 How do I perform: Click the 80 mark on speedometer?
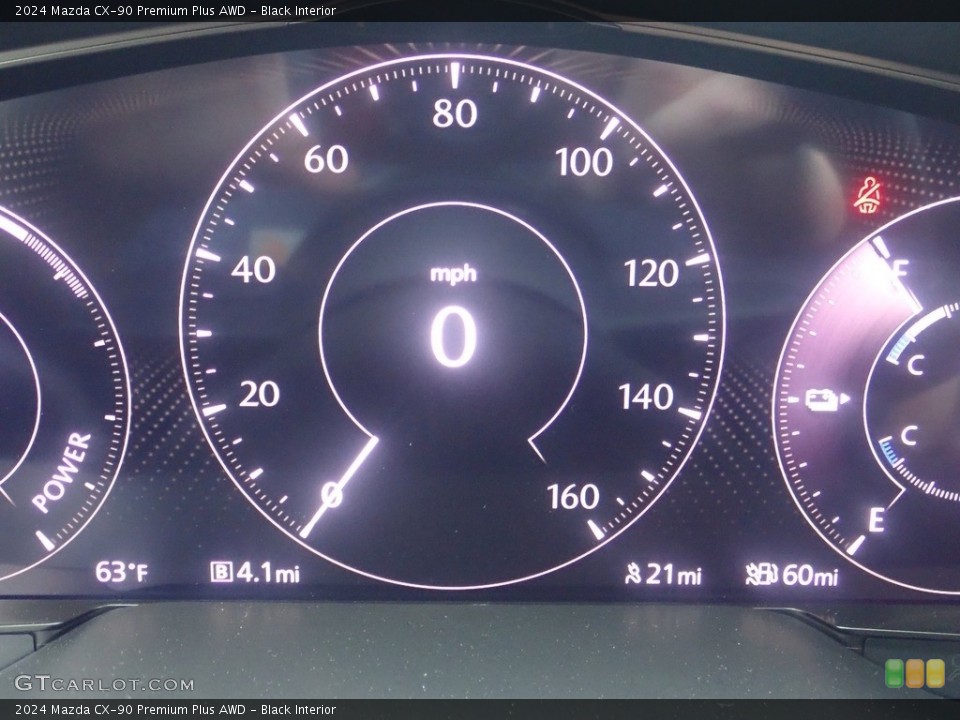coord(454,113)
